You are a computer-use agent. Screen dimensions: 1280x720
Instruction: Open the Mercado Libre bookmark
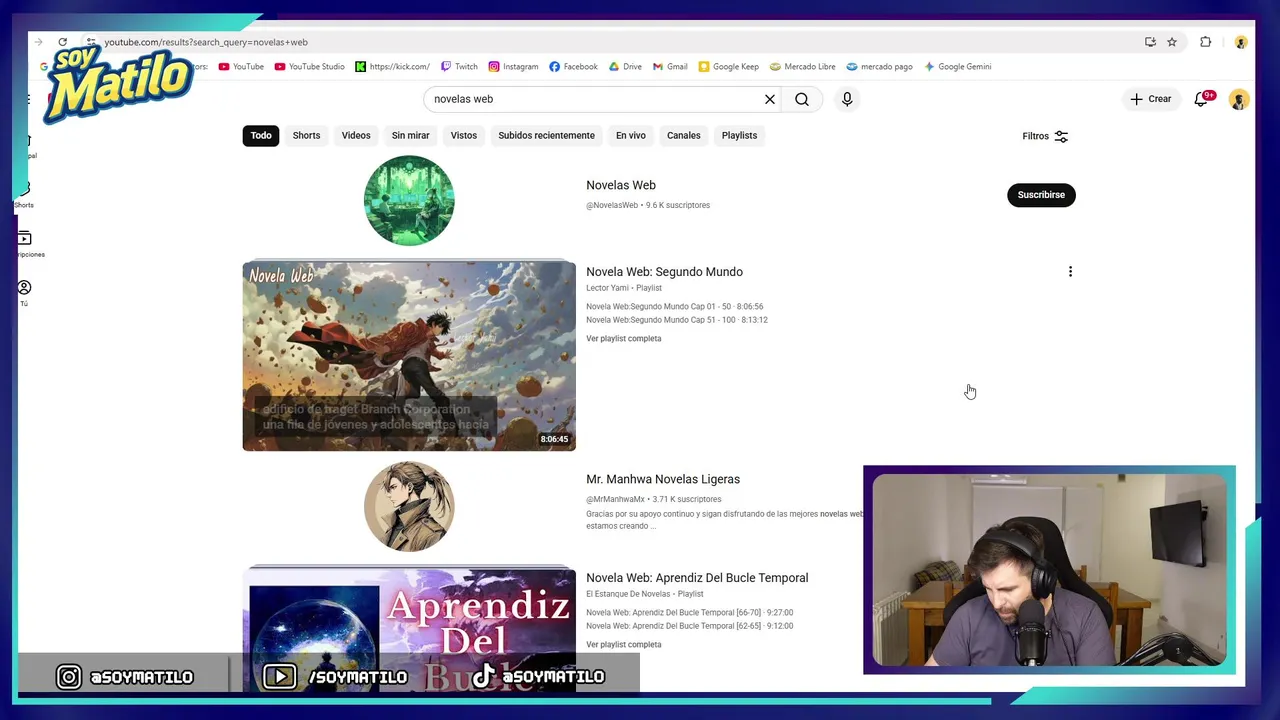802,67
